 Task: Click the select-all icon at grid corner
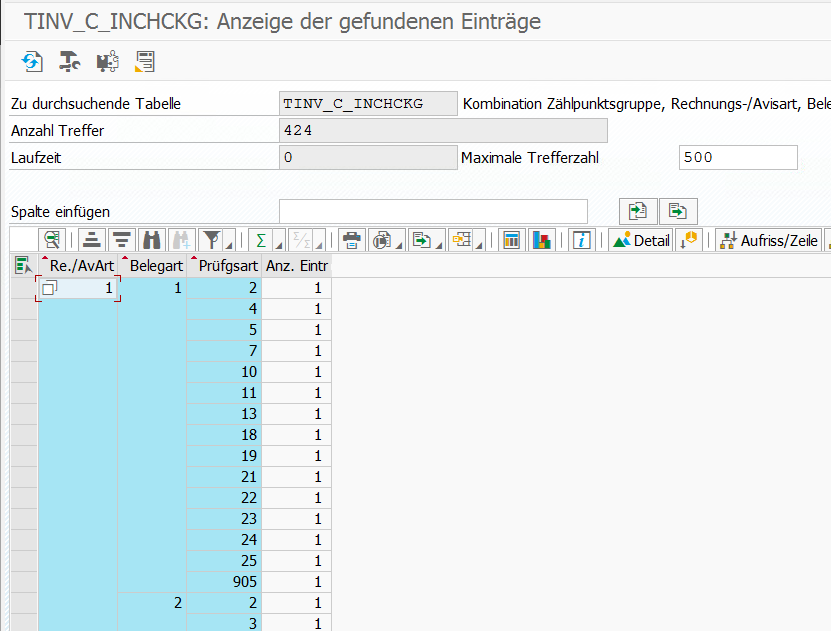[x=23, y=266]
